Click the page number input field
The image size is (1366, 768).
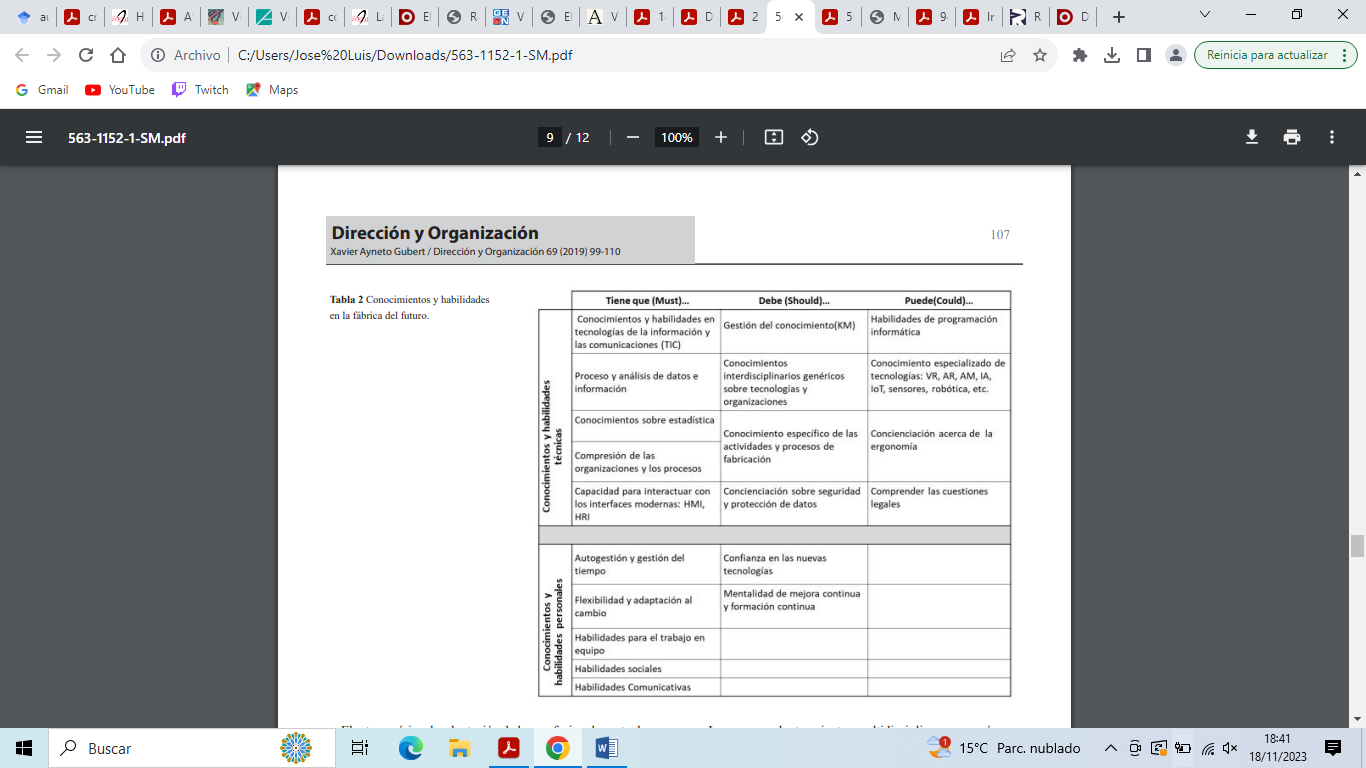click(549, 138)
